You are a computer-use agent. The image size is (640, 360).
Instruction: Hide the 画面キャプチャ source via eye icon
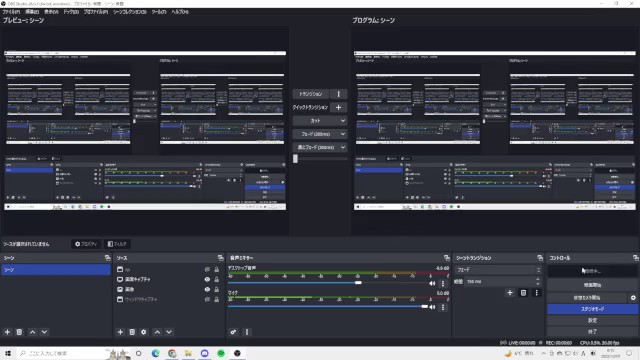(207, 280)
